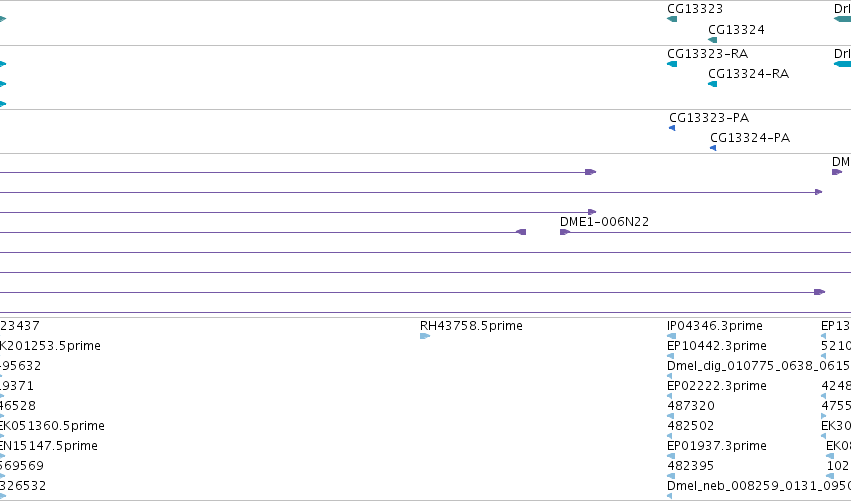
Task: Click the 95632 label
Action: (21, 366)
